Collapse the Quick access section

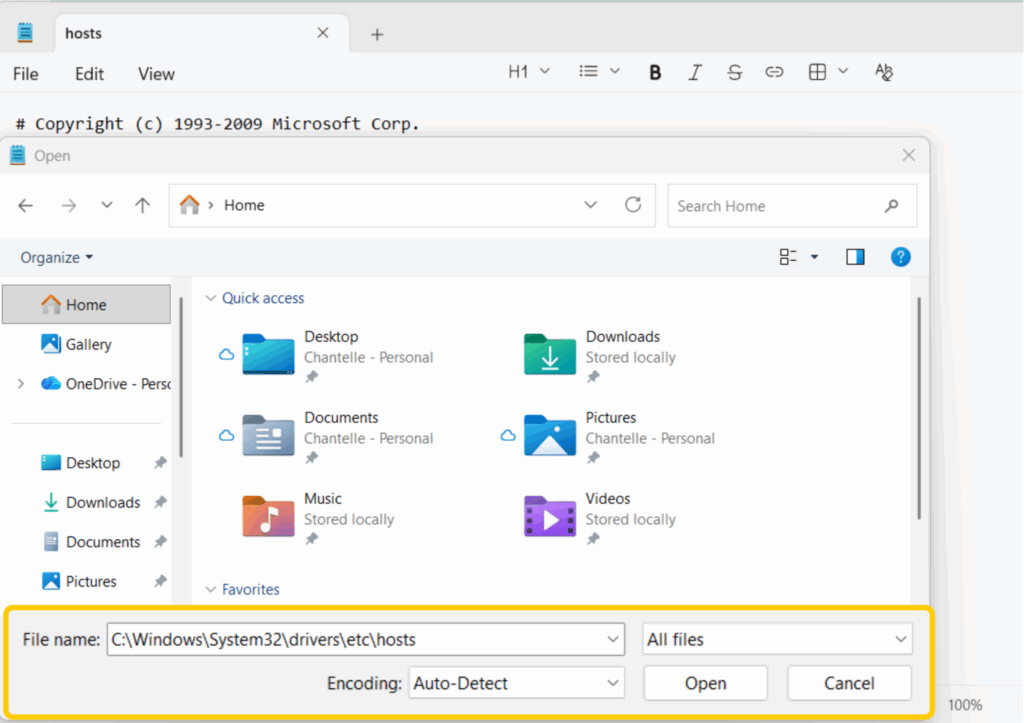[210, 298]
